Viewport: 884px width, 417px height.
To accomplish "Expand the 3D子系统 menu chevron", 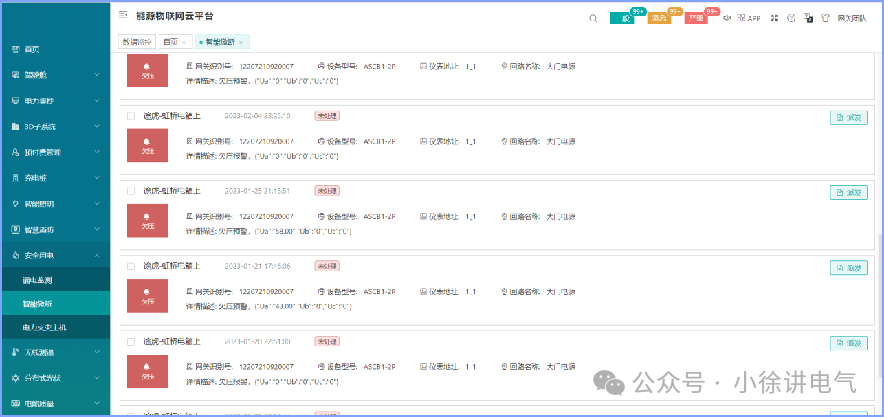I will tap(97, 127).
